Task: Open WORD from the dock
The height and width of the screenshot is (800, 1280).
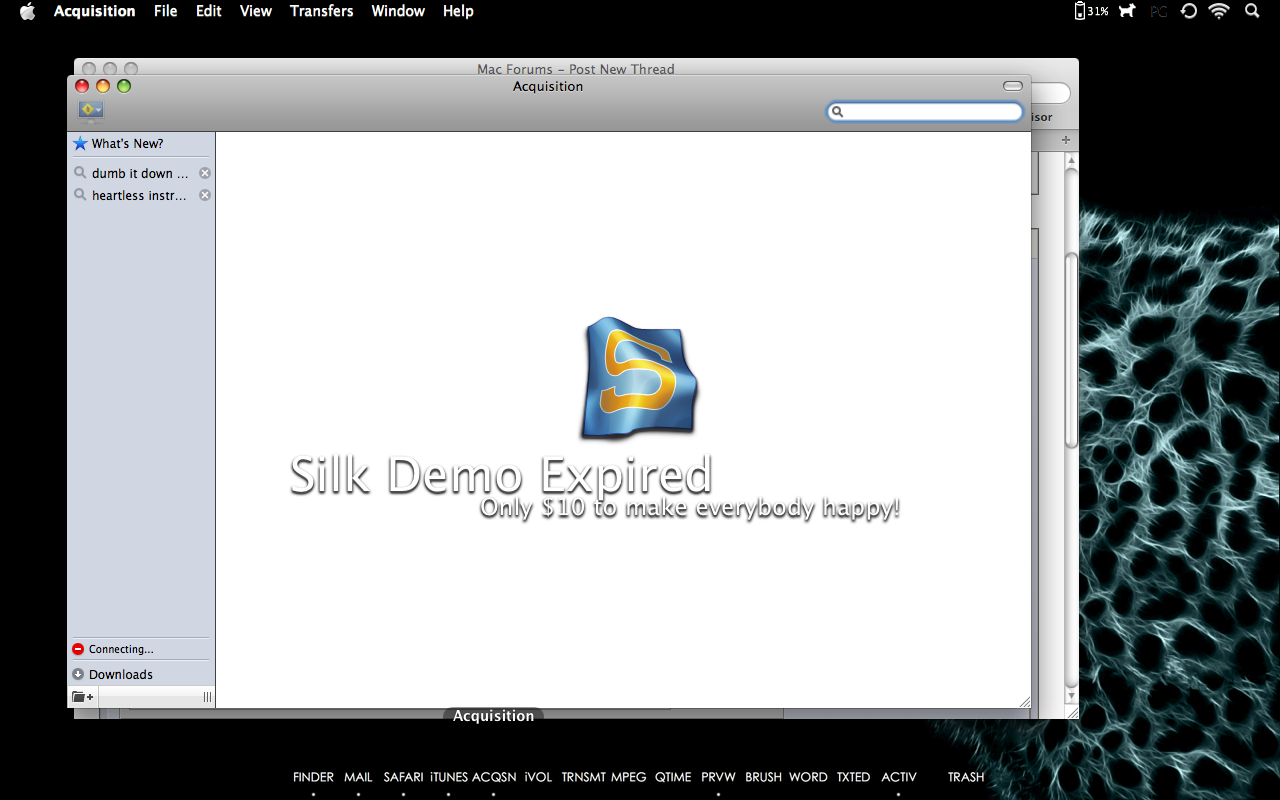Action: point(808,777)
